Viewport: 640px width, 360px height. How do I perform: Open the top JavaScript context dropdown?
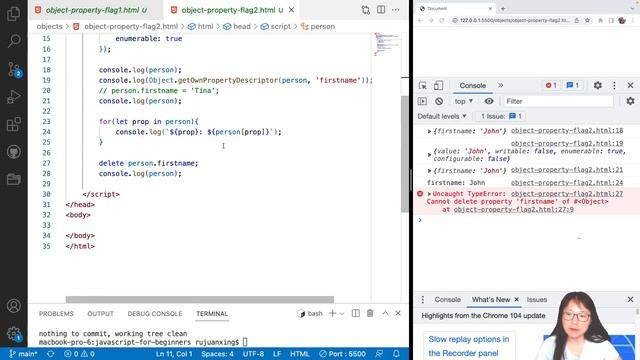[x=464, y=101]
